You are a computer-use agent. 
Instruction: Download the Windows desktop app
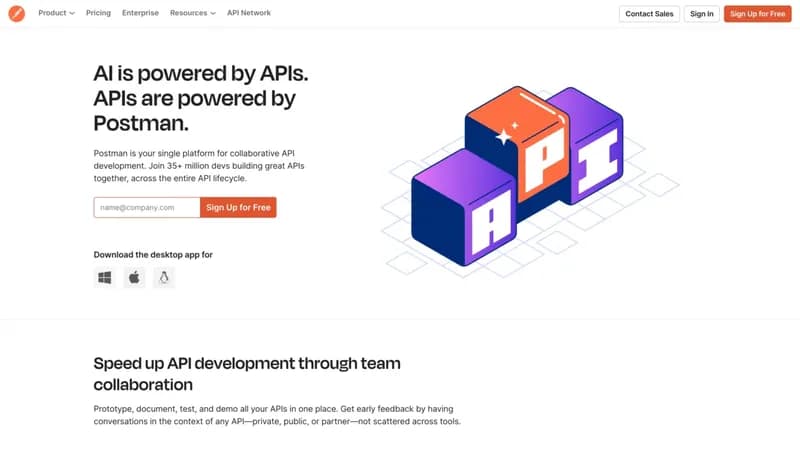point(105,277)
